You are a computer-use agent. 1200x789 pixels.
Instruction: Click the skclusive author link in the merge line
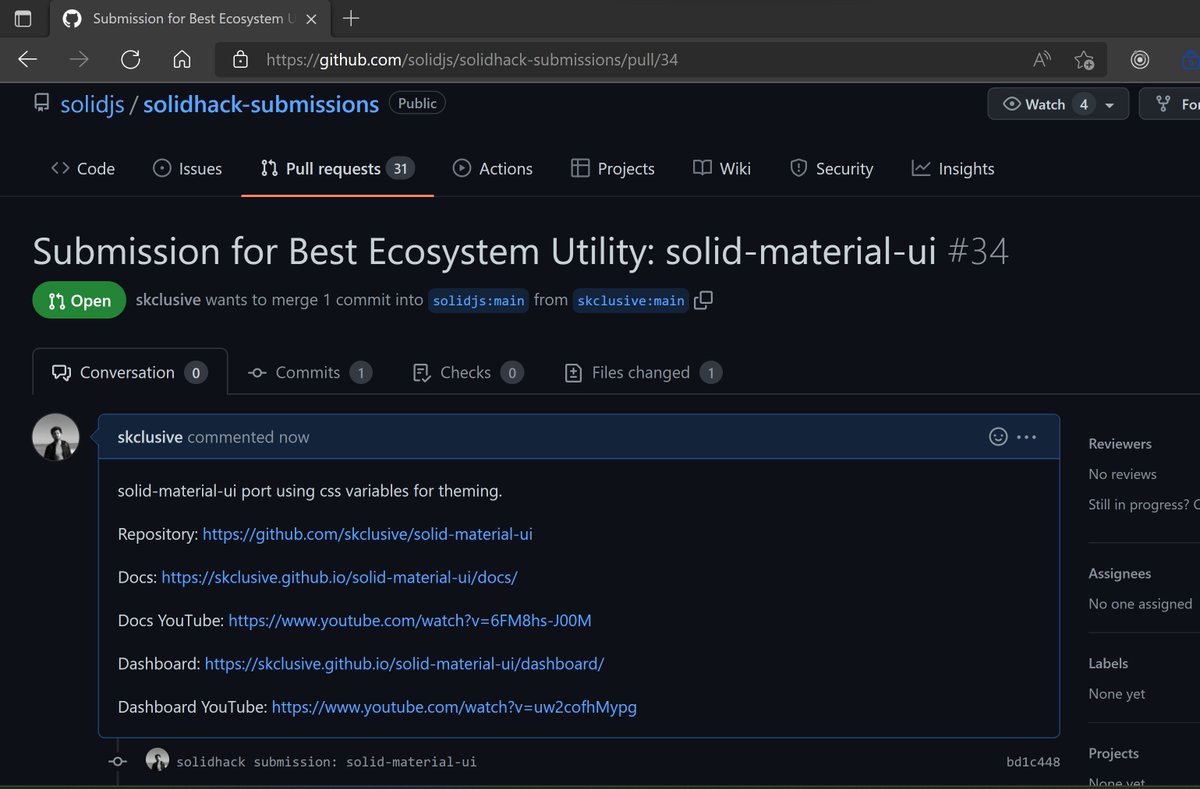click(168, 300)
